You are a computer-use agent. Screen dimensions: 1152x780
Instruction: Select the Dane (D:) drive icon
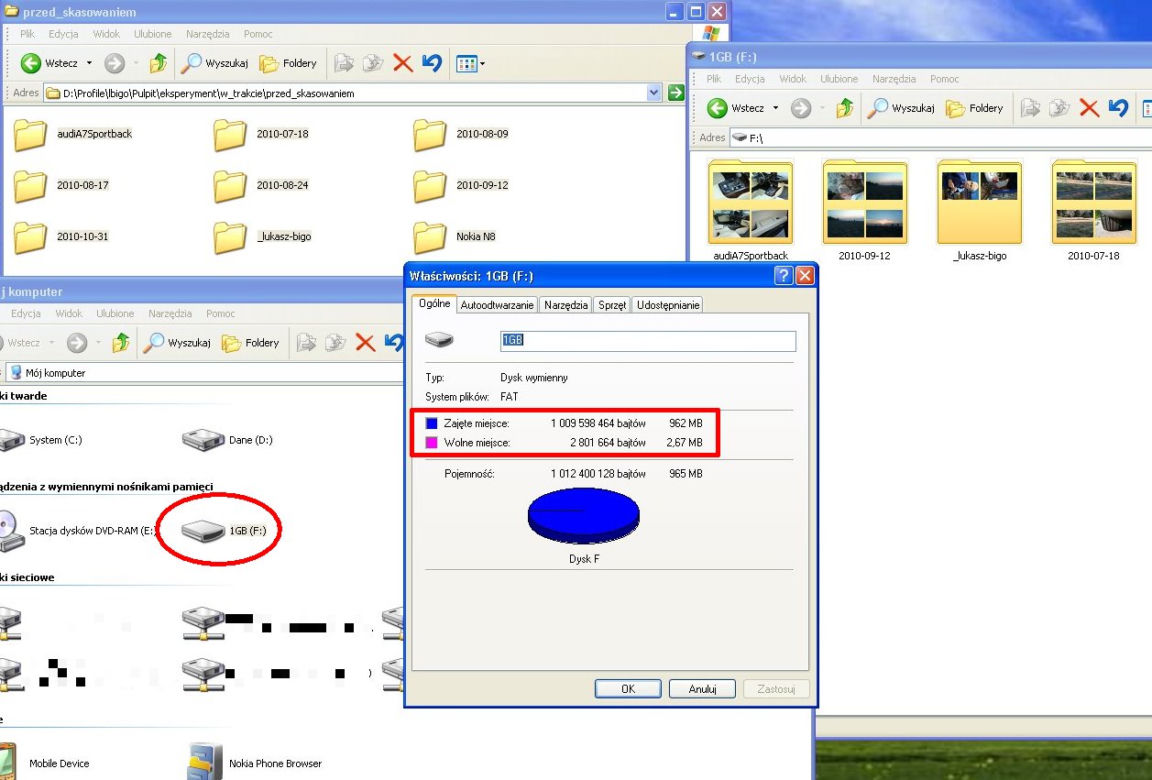(x=203, y=440)
